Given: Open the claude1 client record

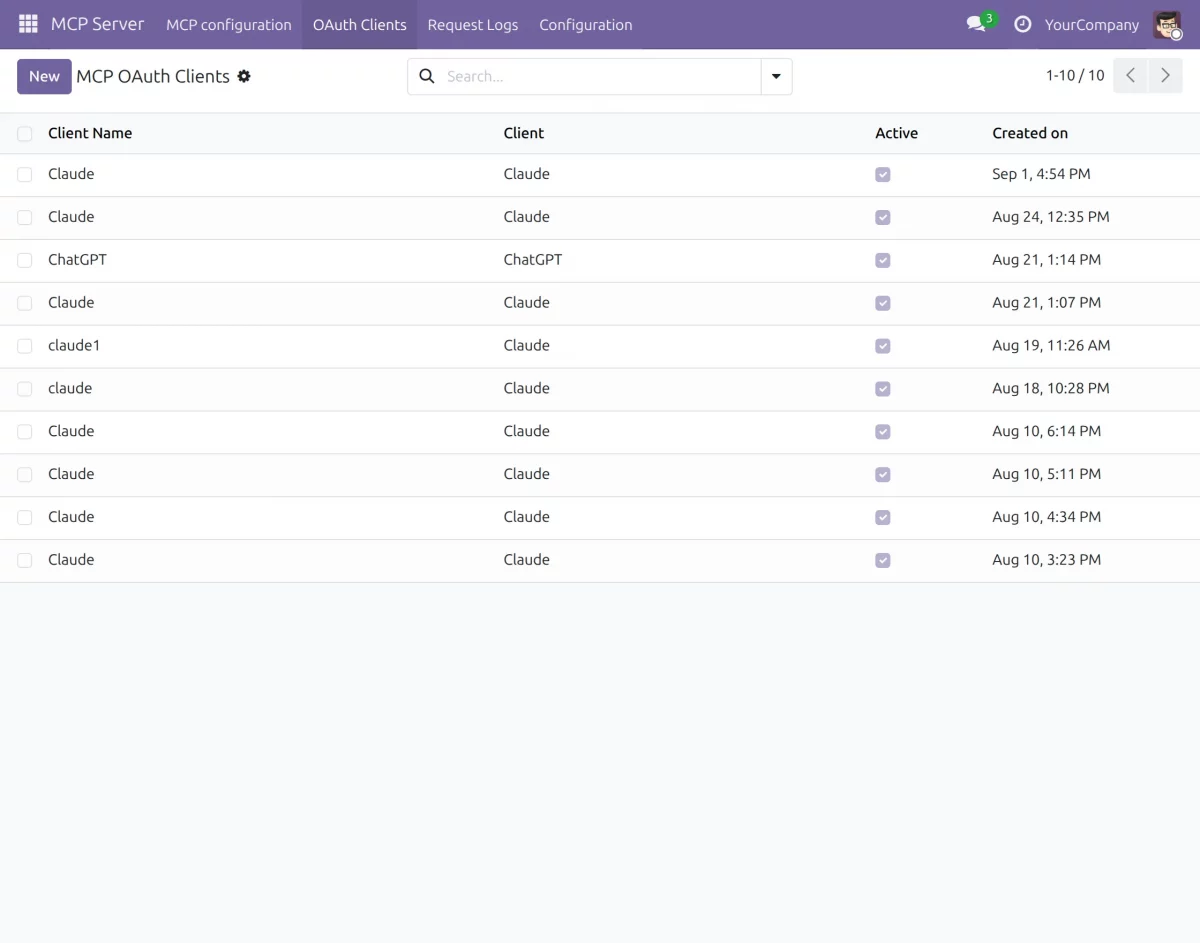Looking at the screenshot, I should [74, 346].
